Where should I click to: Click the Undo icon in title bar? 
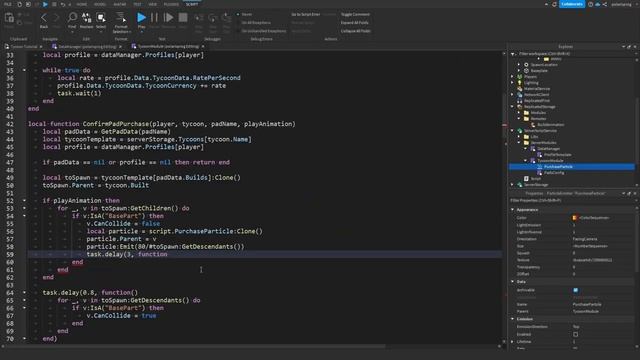pyautogui.click(x=63, y=4)
